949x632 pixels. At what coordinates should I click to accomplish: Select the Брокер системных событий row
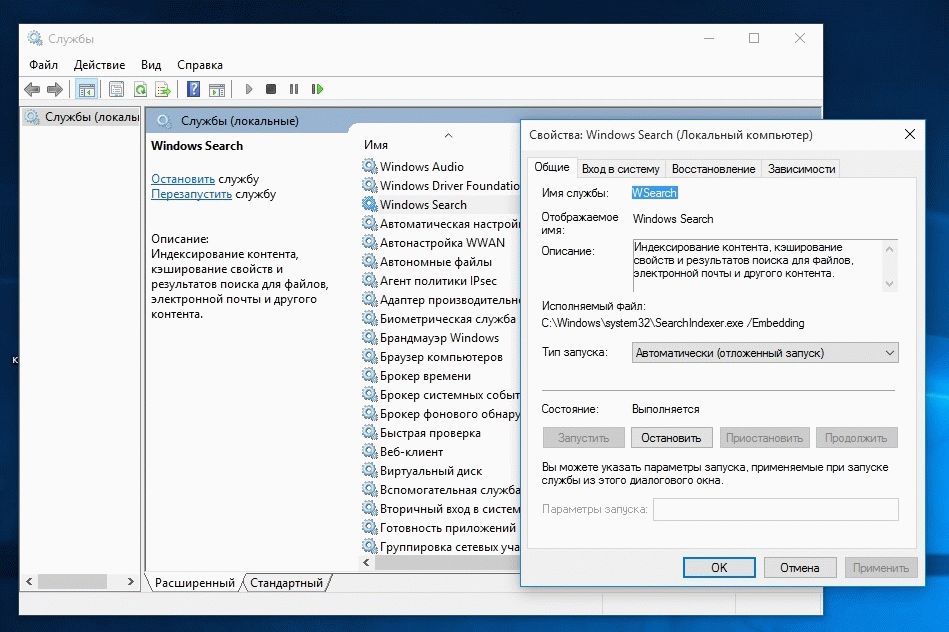pos(441,394)
